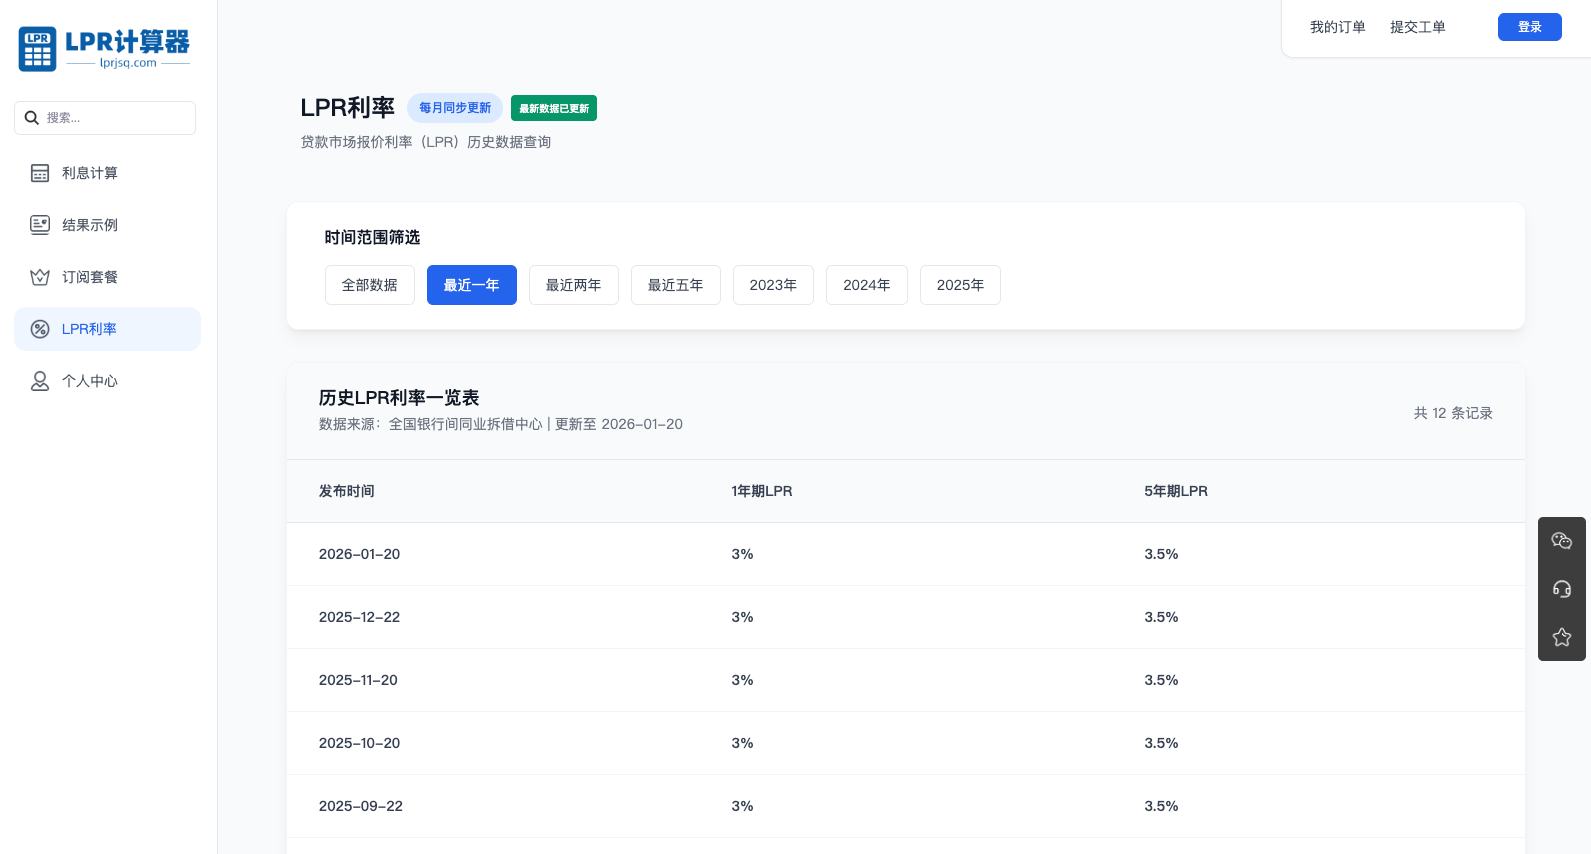Open the 提交工单 link
Image resolution: width=1591 pixels, height=854 pixels.
[x=1417, y=27]
